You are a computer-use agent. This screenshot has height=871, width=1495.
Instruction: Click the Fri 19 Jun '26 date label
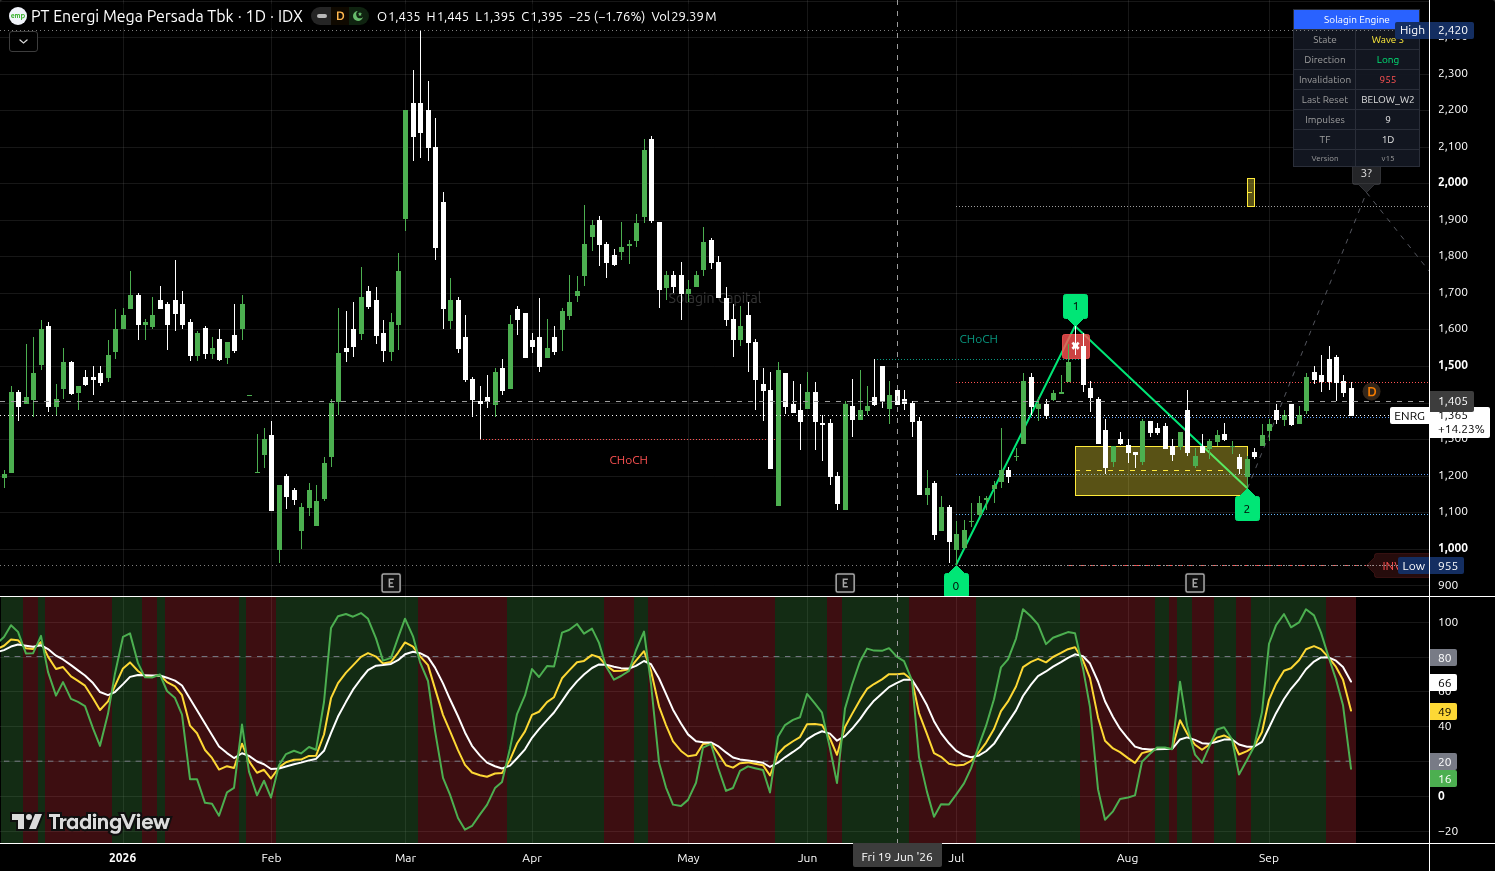[897, 857]
